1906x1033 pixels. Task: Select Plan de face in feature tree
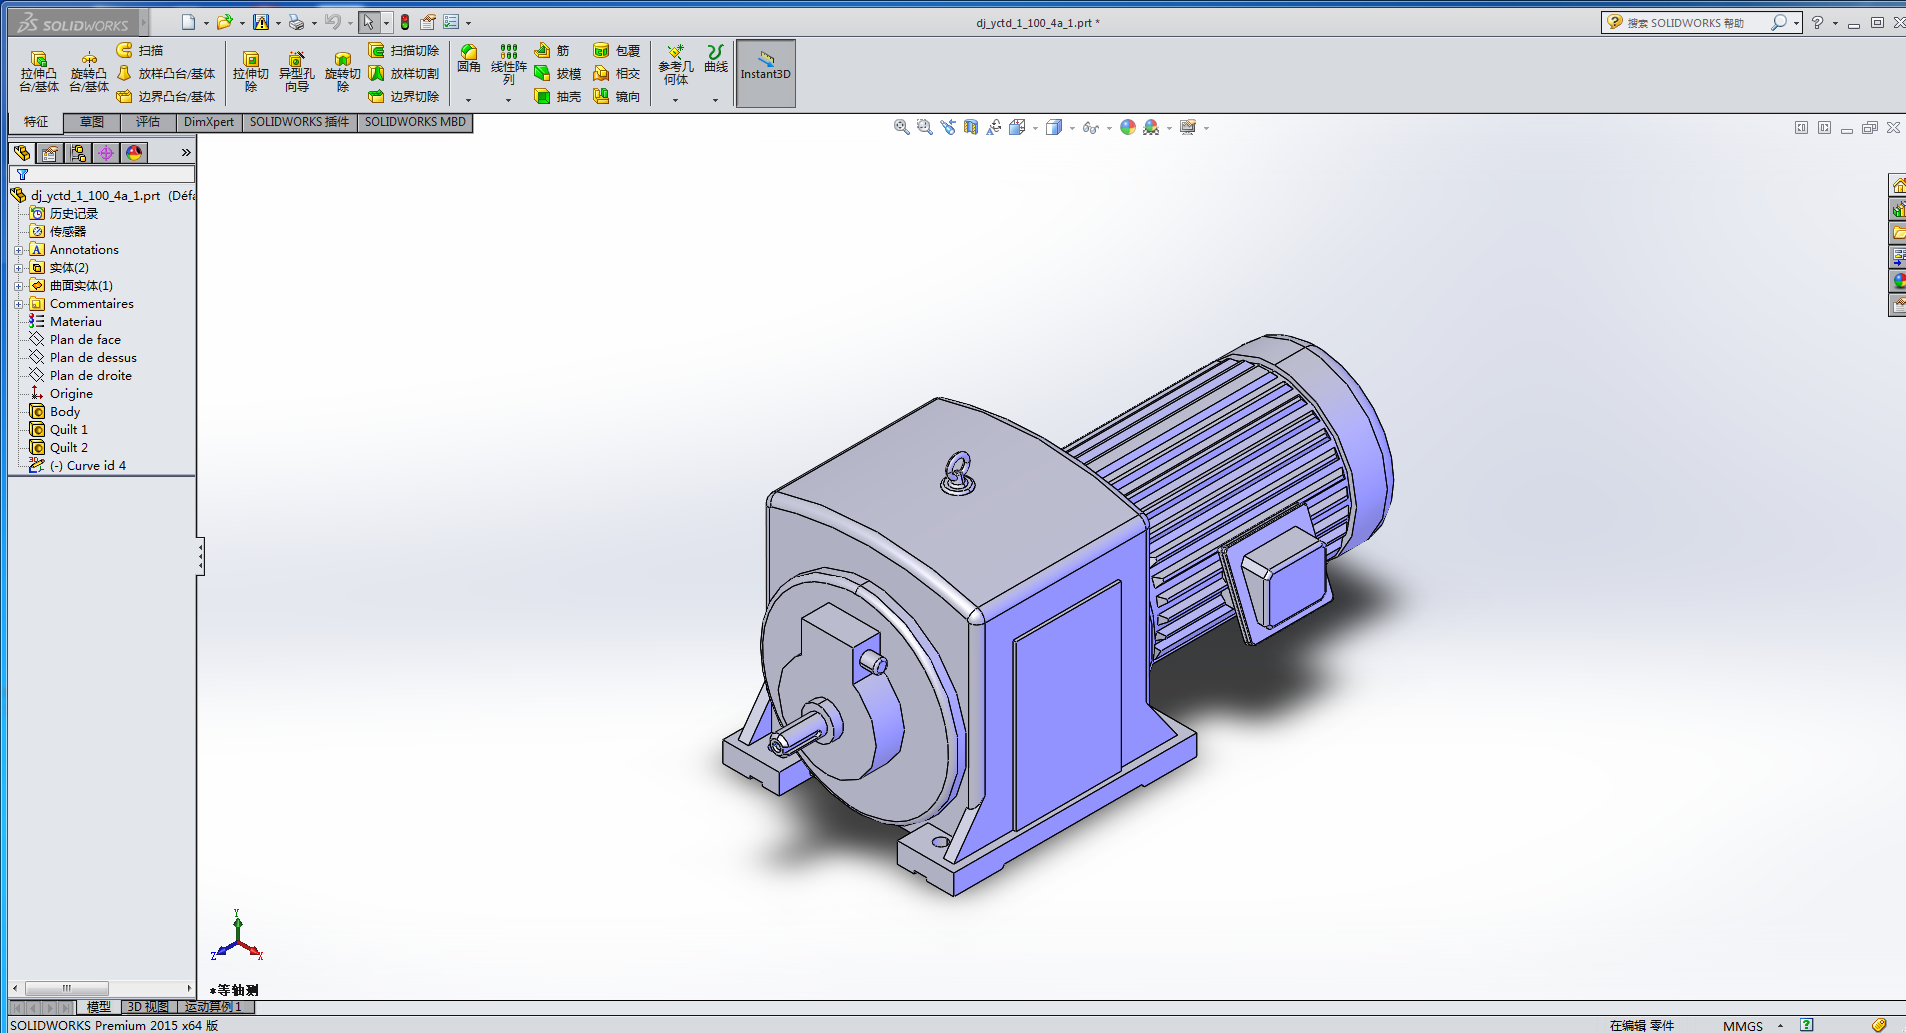pyautogui.click(x=85, y=340)
